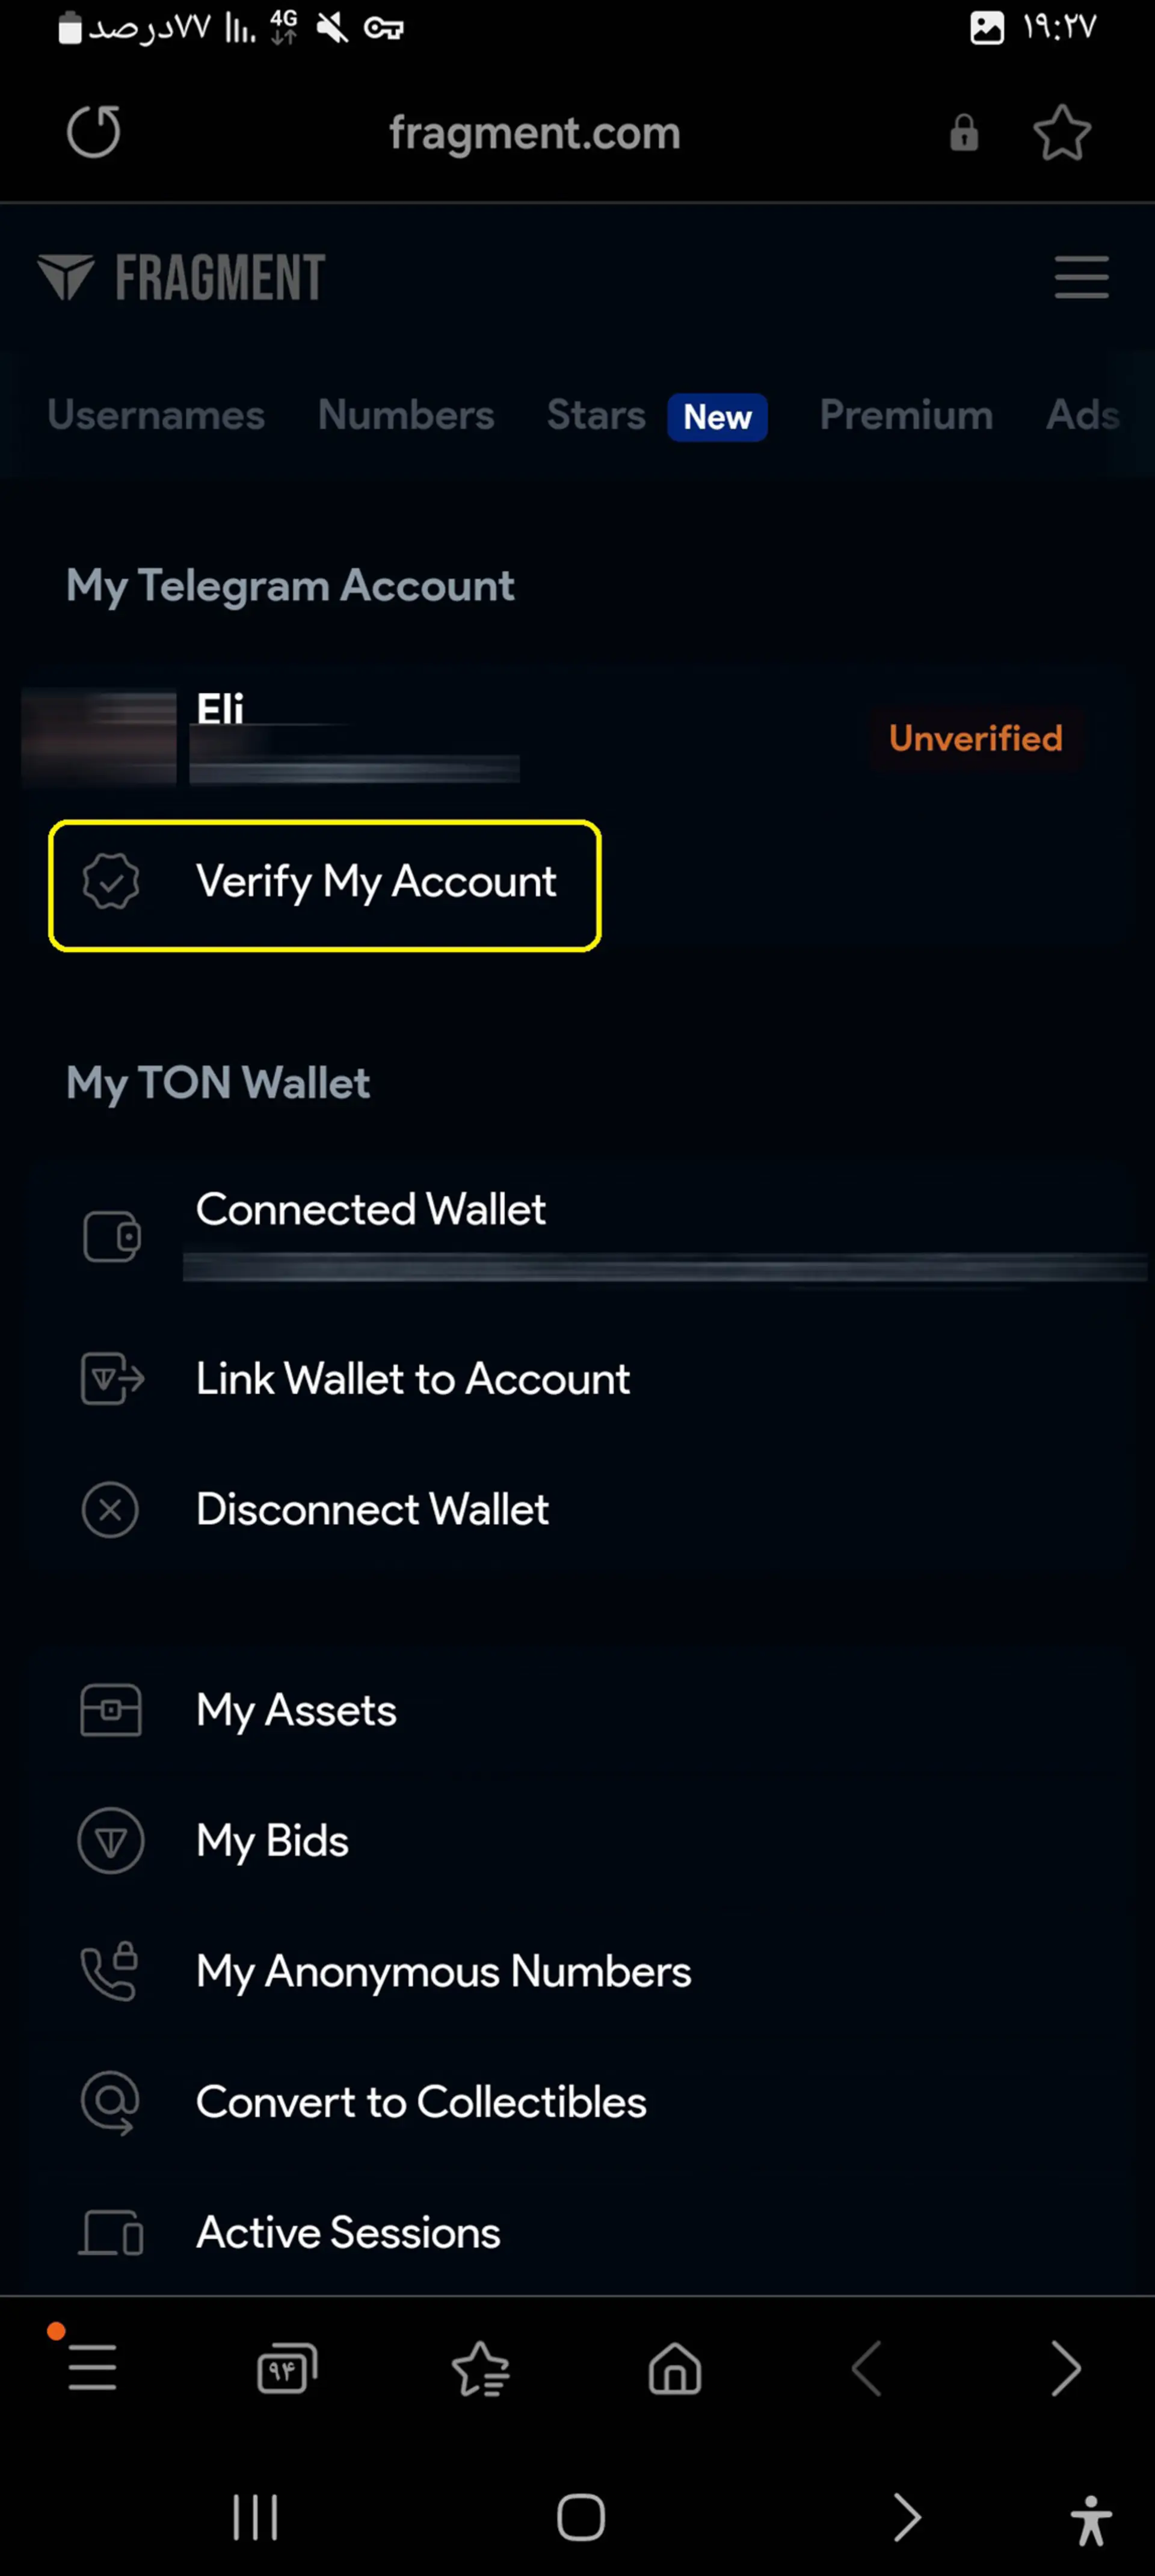Click the Fragment logo

[181, 277]
